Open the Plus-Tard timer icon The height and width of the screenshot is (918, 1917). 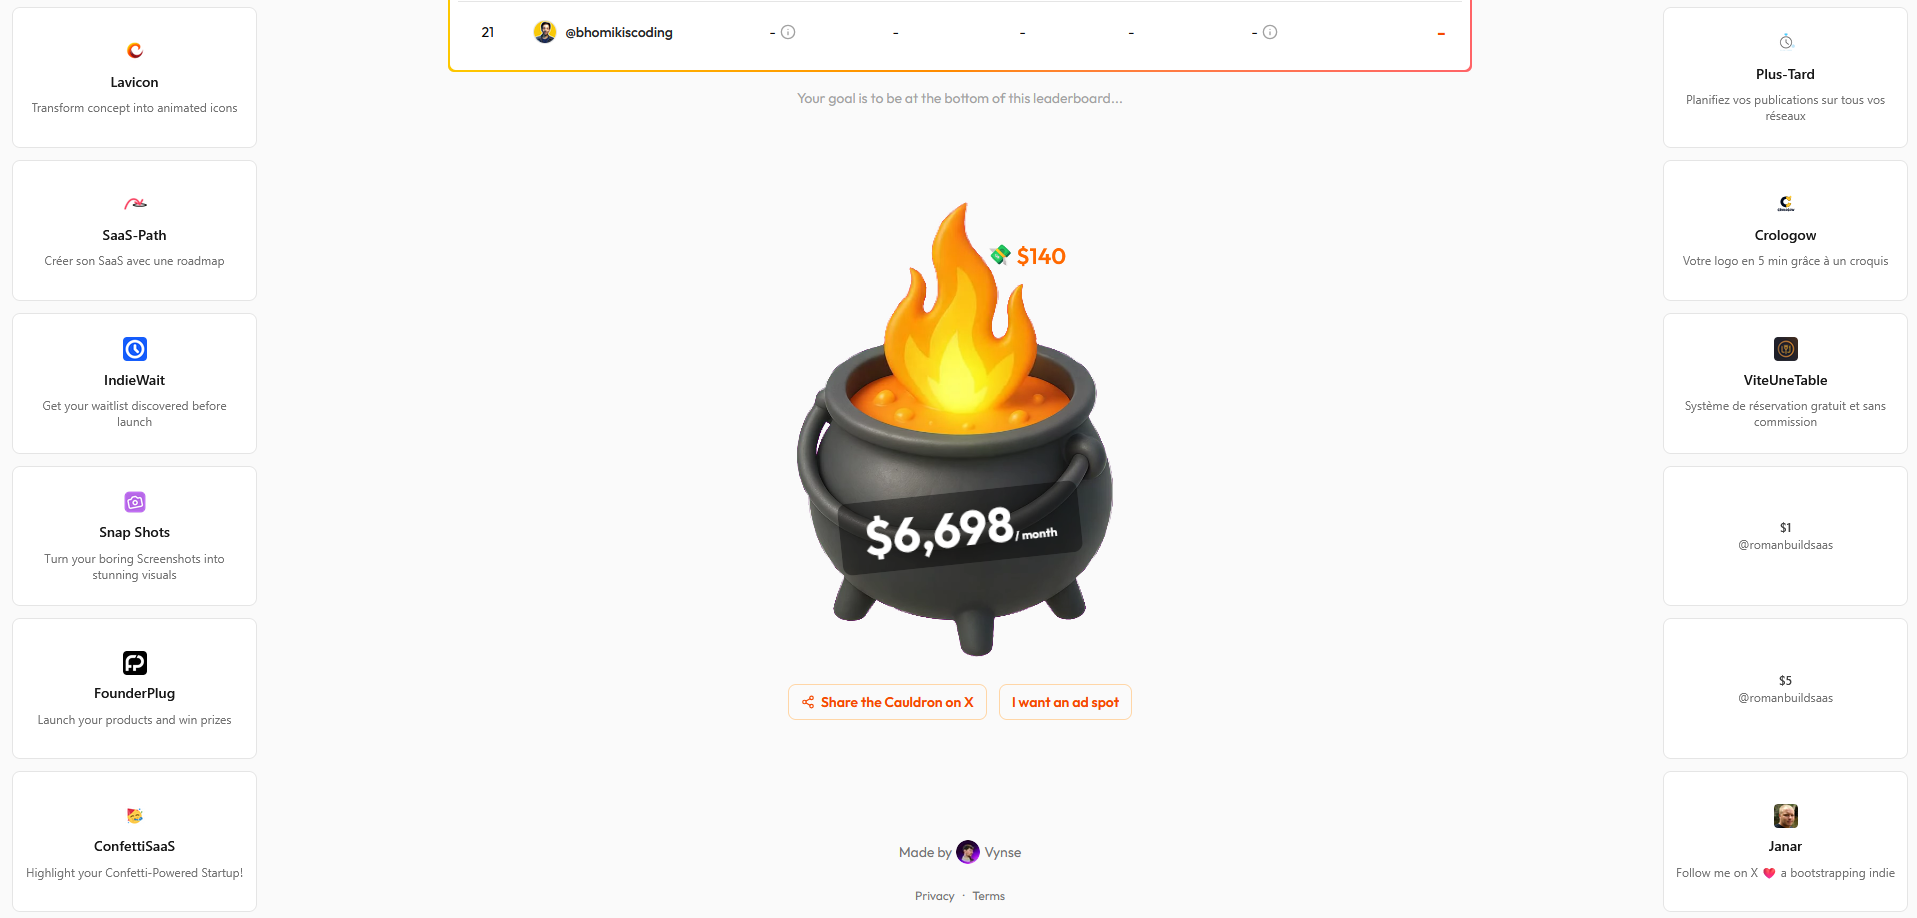pos(1786,41)
